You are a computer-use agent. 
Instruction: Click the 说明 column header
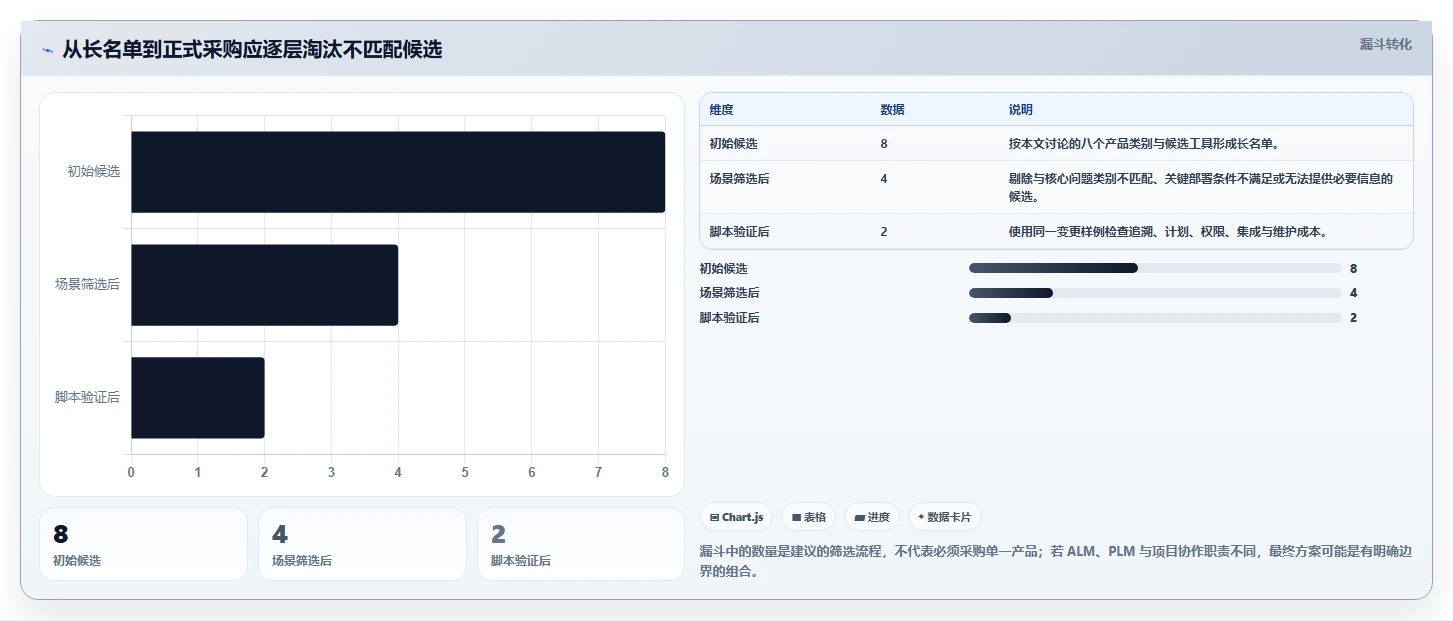point(1021,110)
